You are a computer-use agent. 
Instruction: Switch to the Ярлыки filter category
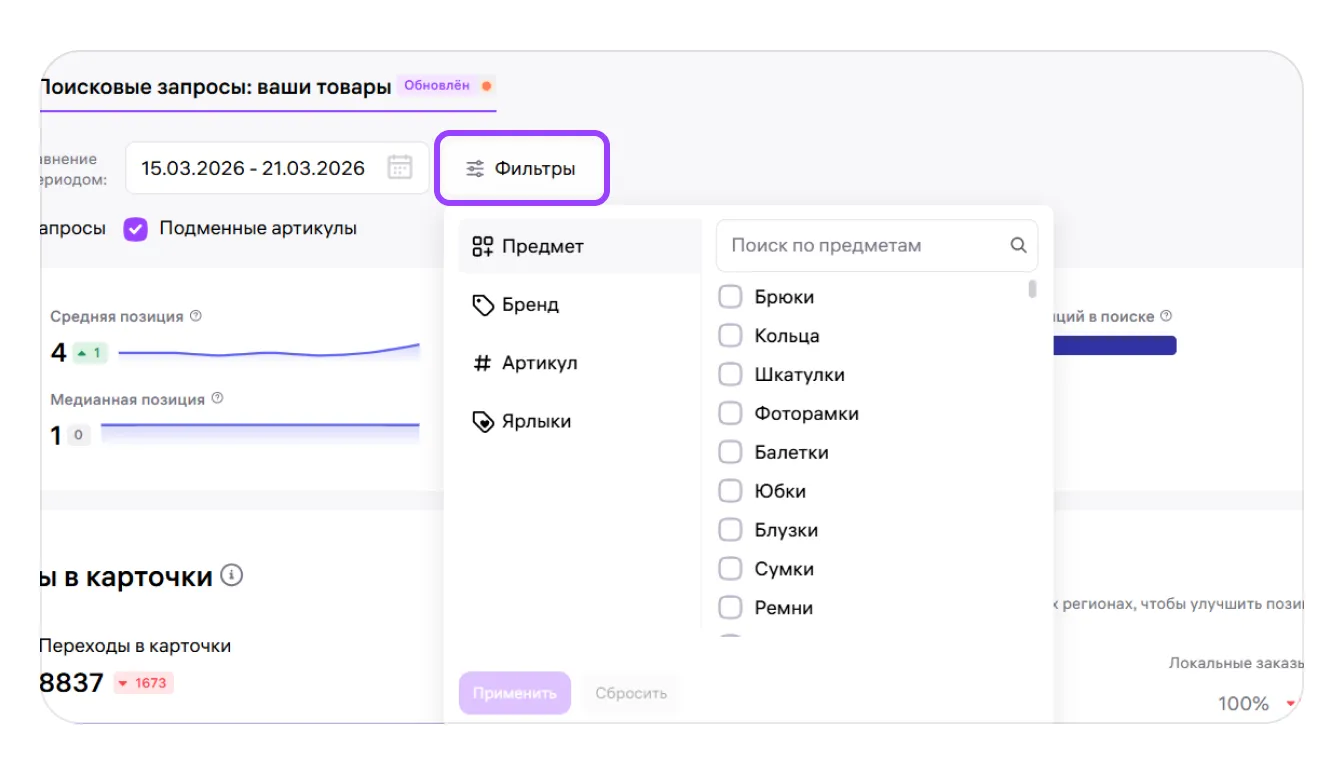[536, 421]
